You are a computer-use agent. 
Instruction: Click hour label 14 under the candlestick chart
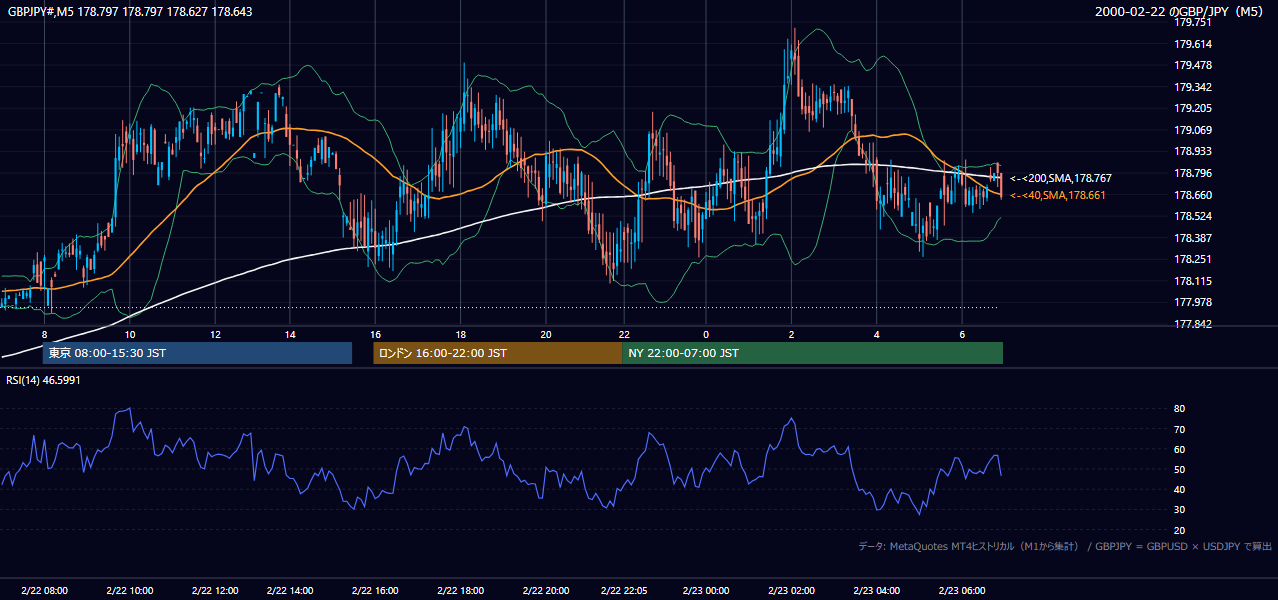point(290,334)
